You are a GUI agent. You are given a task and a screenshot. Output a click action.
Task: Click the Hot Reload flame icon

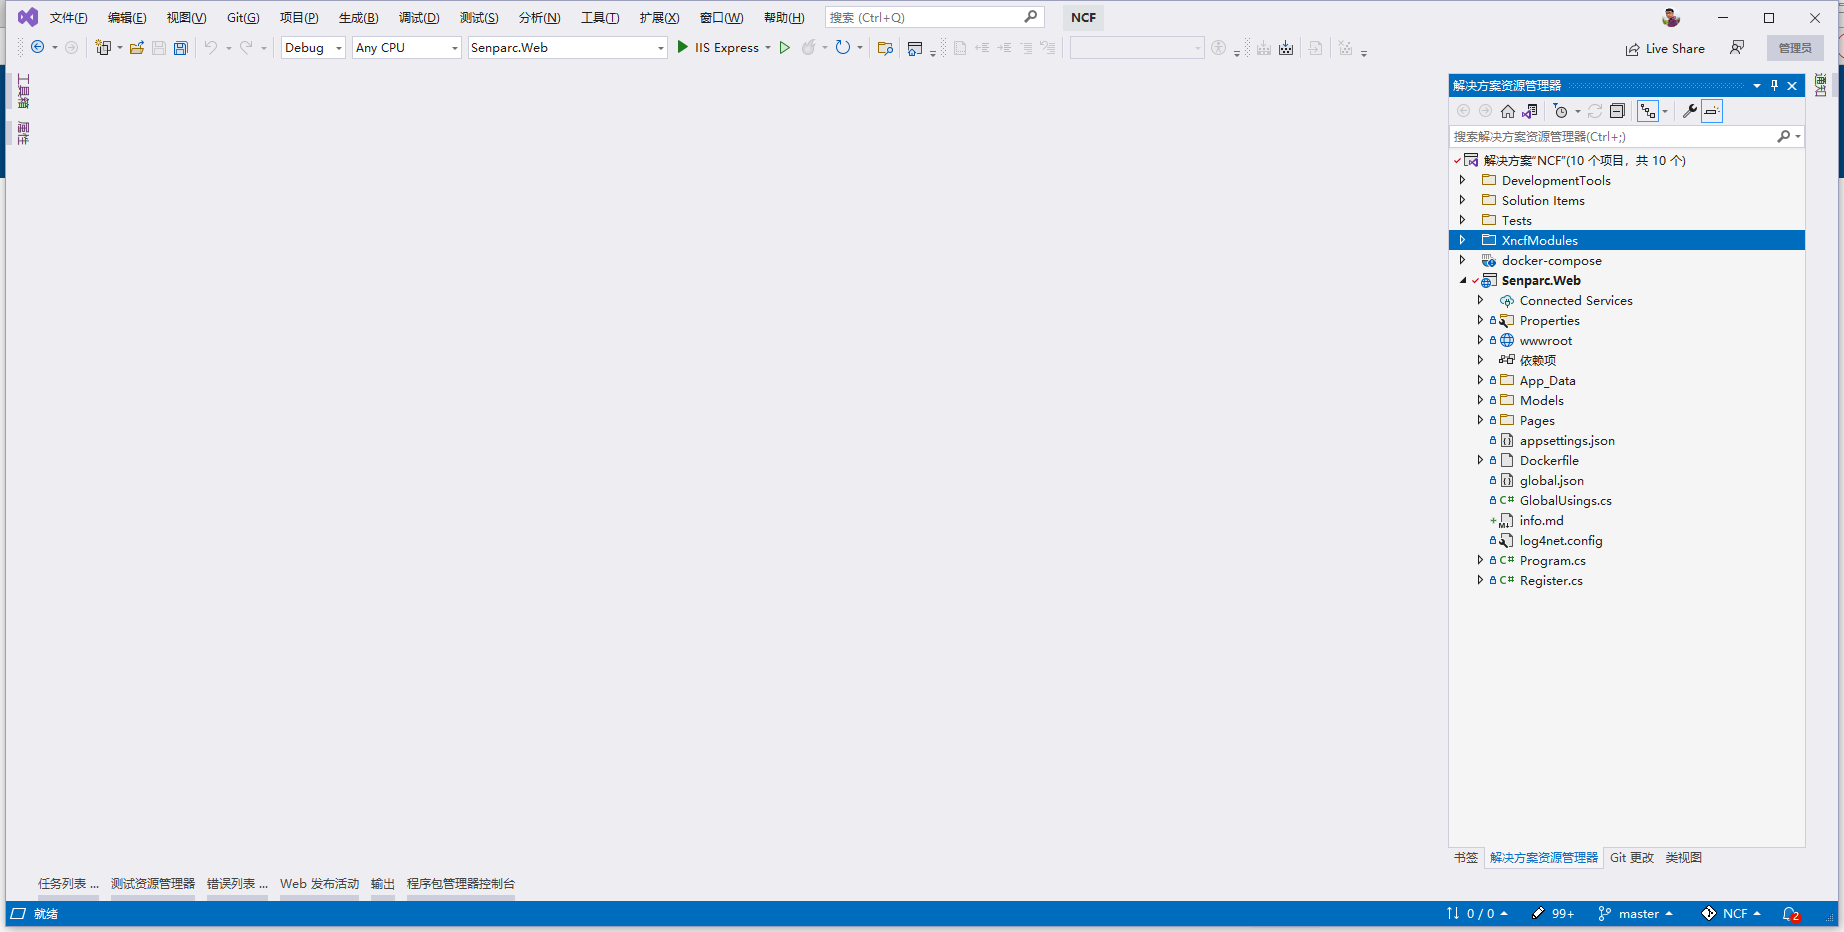coord(808,47)
